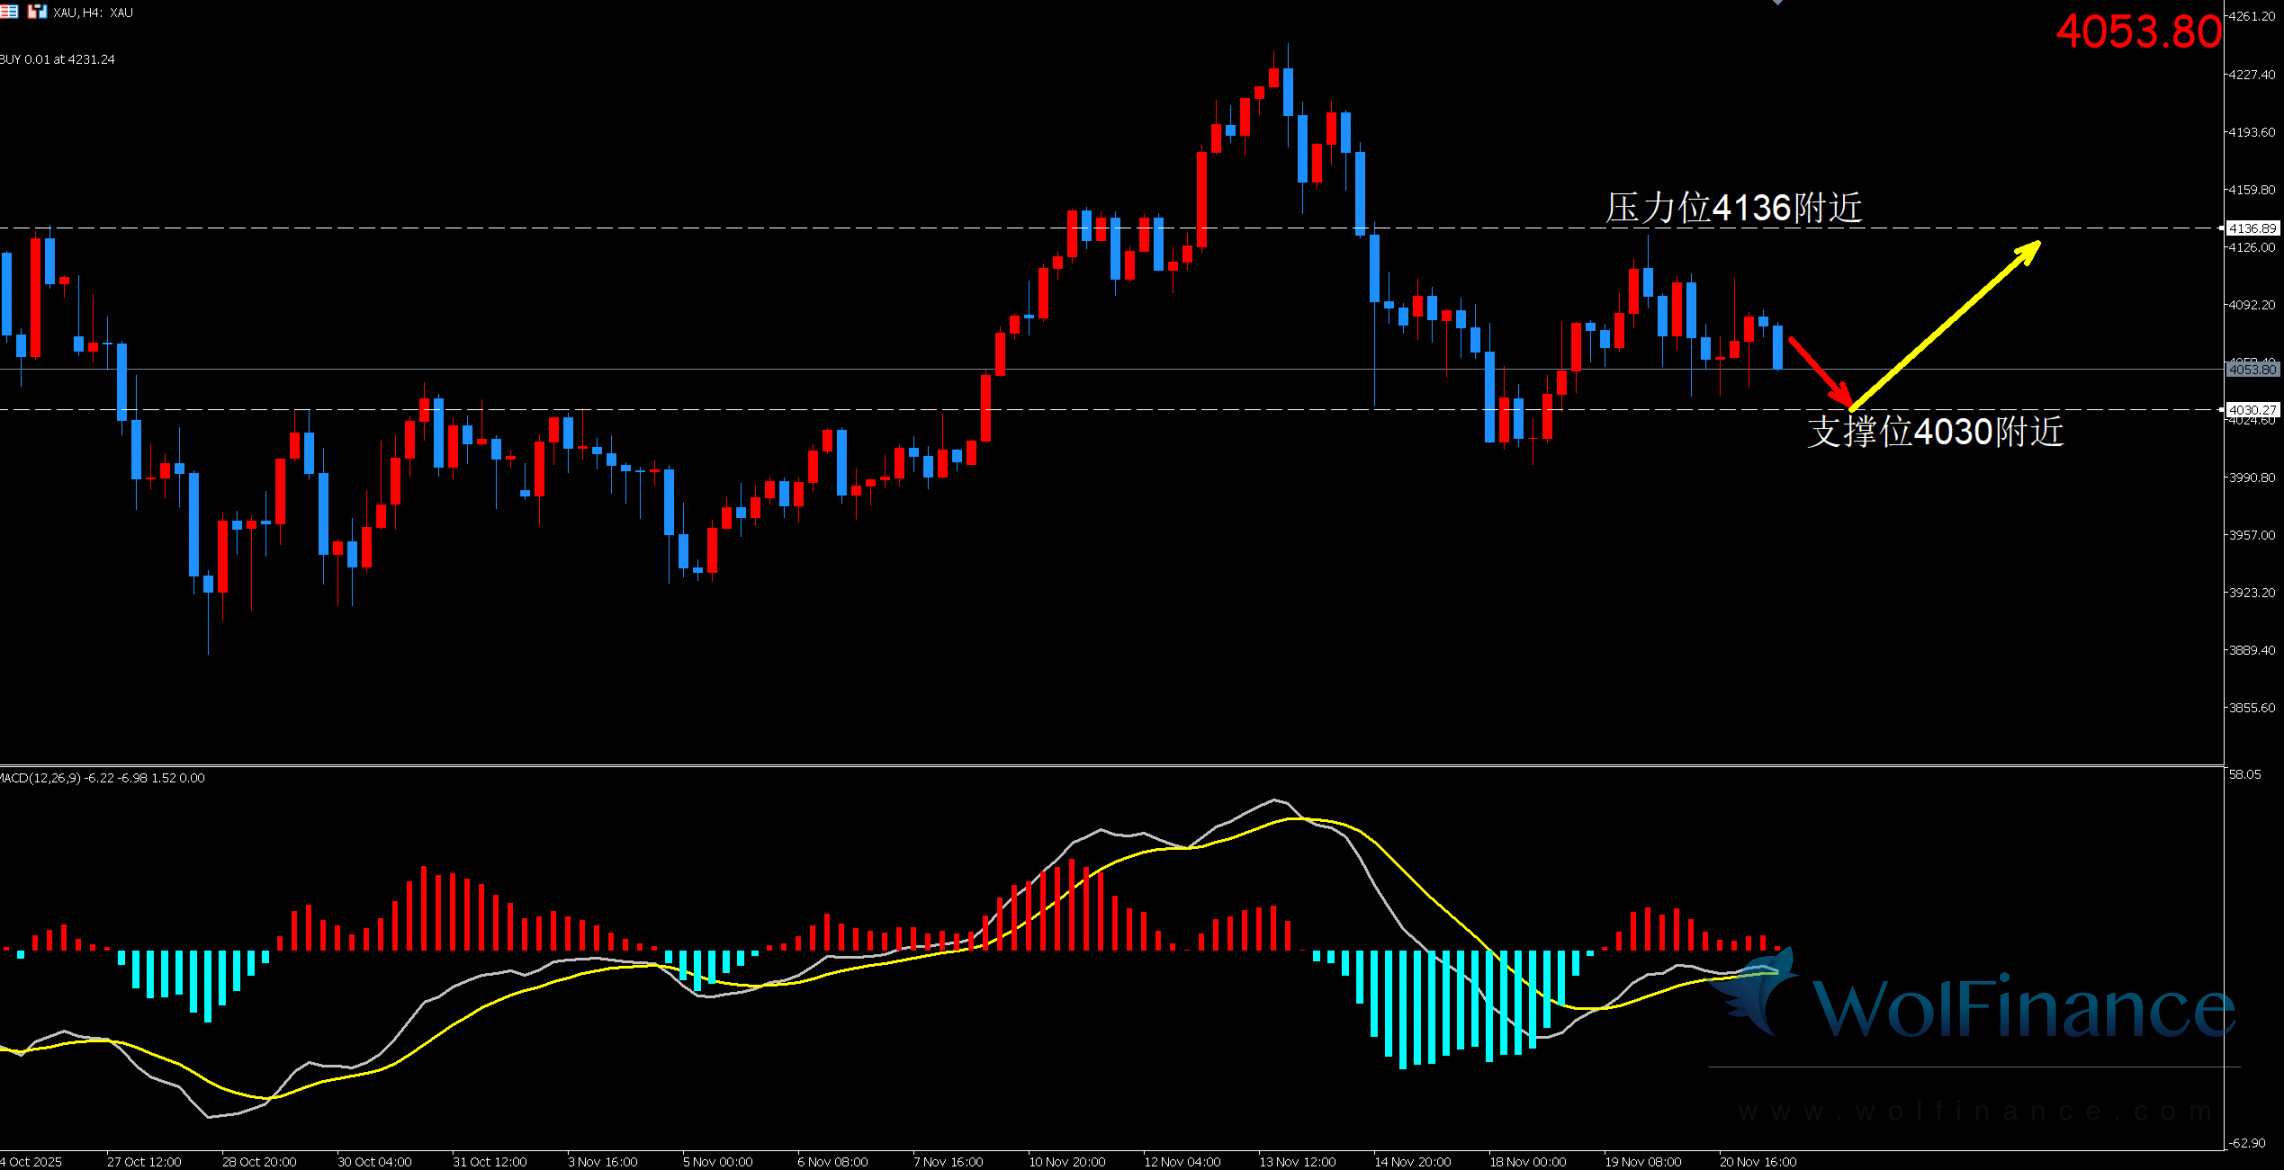Select the yellow upward arrow drawing

click(x=1945, y=326)
